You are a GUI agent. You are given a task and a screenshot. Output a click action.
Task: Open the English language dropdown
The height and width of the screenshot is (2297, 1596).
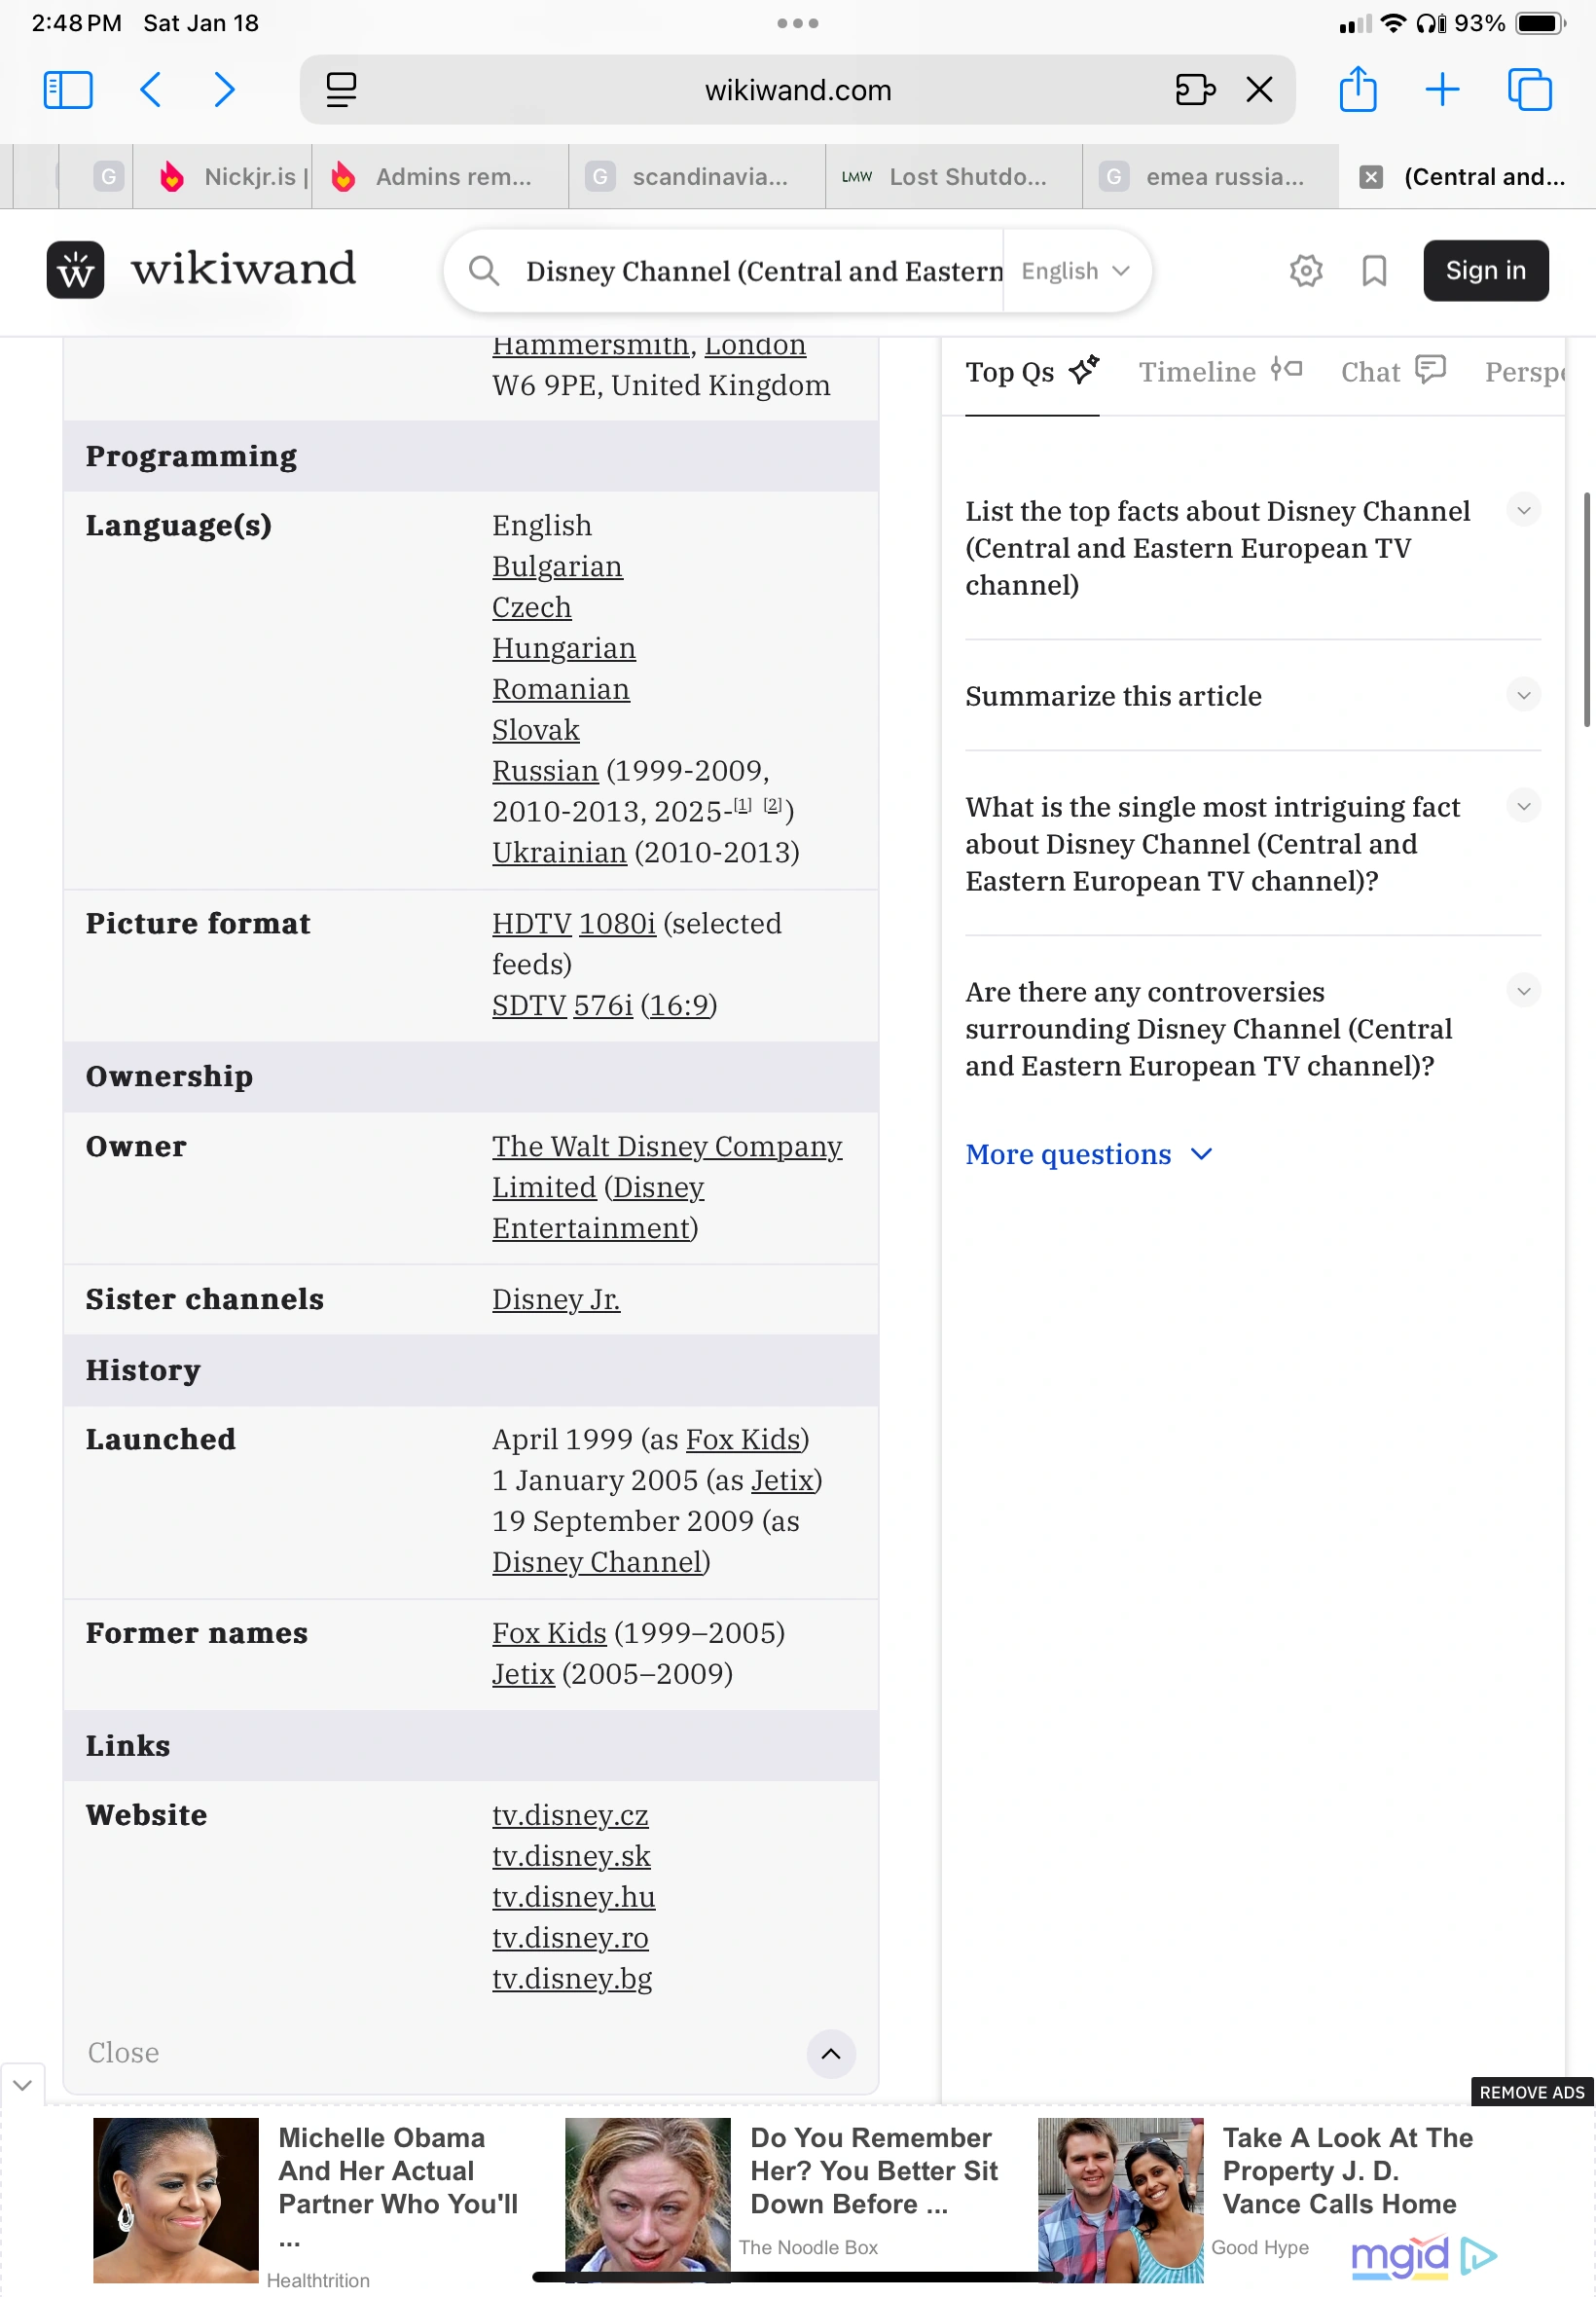point(1075,271)
